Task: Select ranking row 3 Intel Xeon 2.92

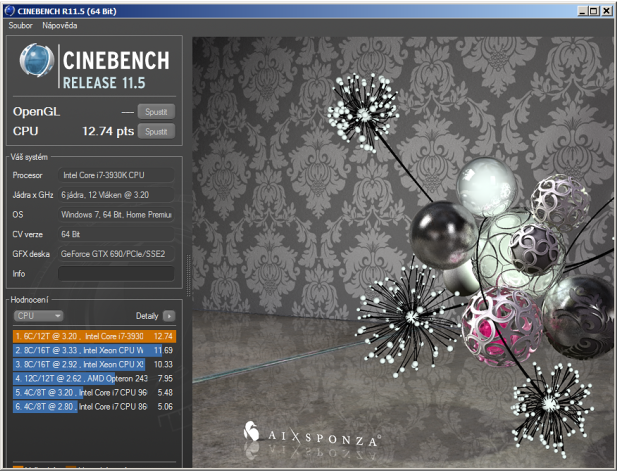Action: 95,365
